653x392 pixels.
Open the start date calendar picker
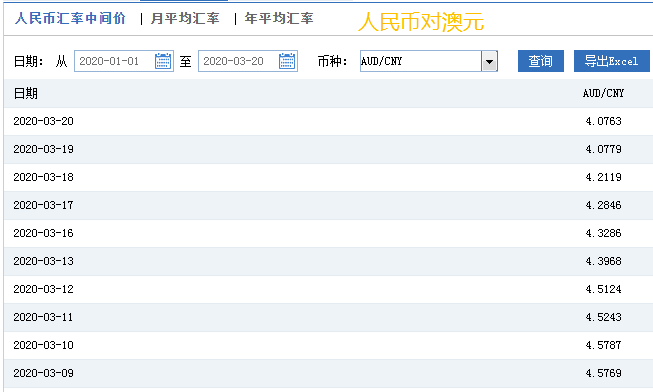click(x=163, y=61)
